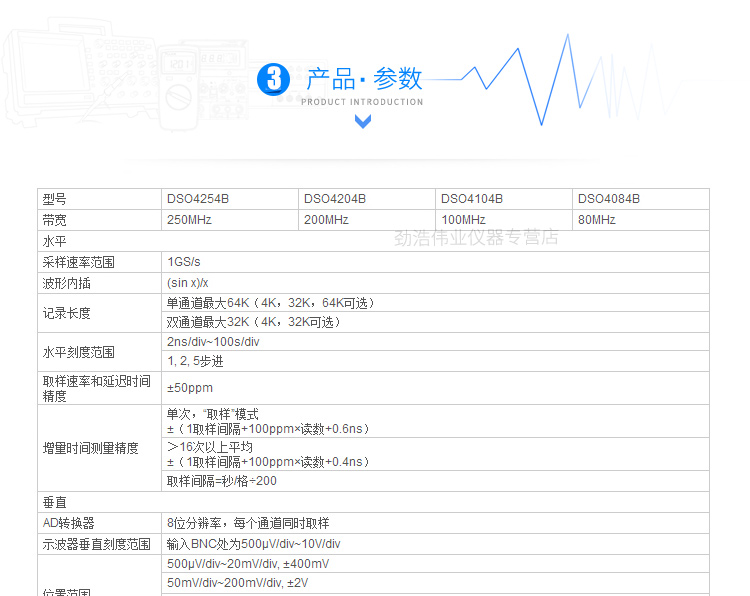The width and height of the screenshot is (750, 596).
Task: Click the 1GS/s sampling rate value
Action: coord(184,262)
